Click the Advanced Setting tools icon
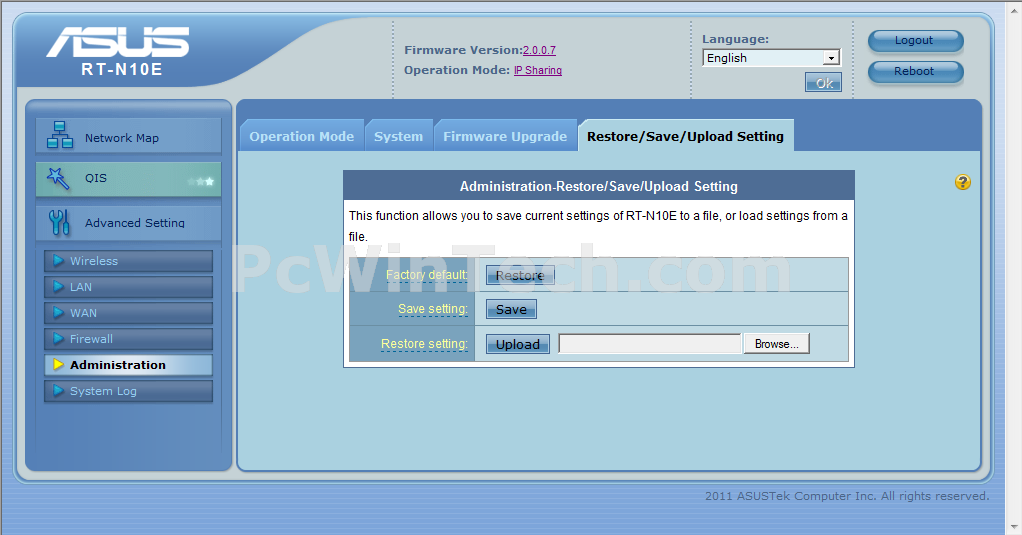Image resolution: width=1022 pixels, height=535 pixels. click(x=59, y=222)
